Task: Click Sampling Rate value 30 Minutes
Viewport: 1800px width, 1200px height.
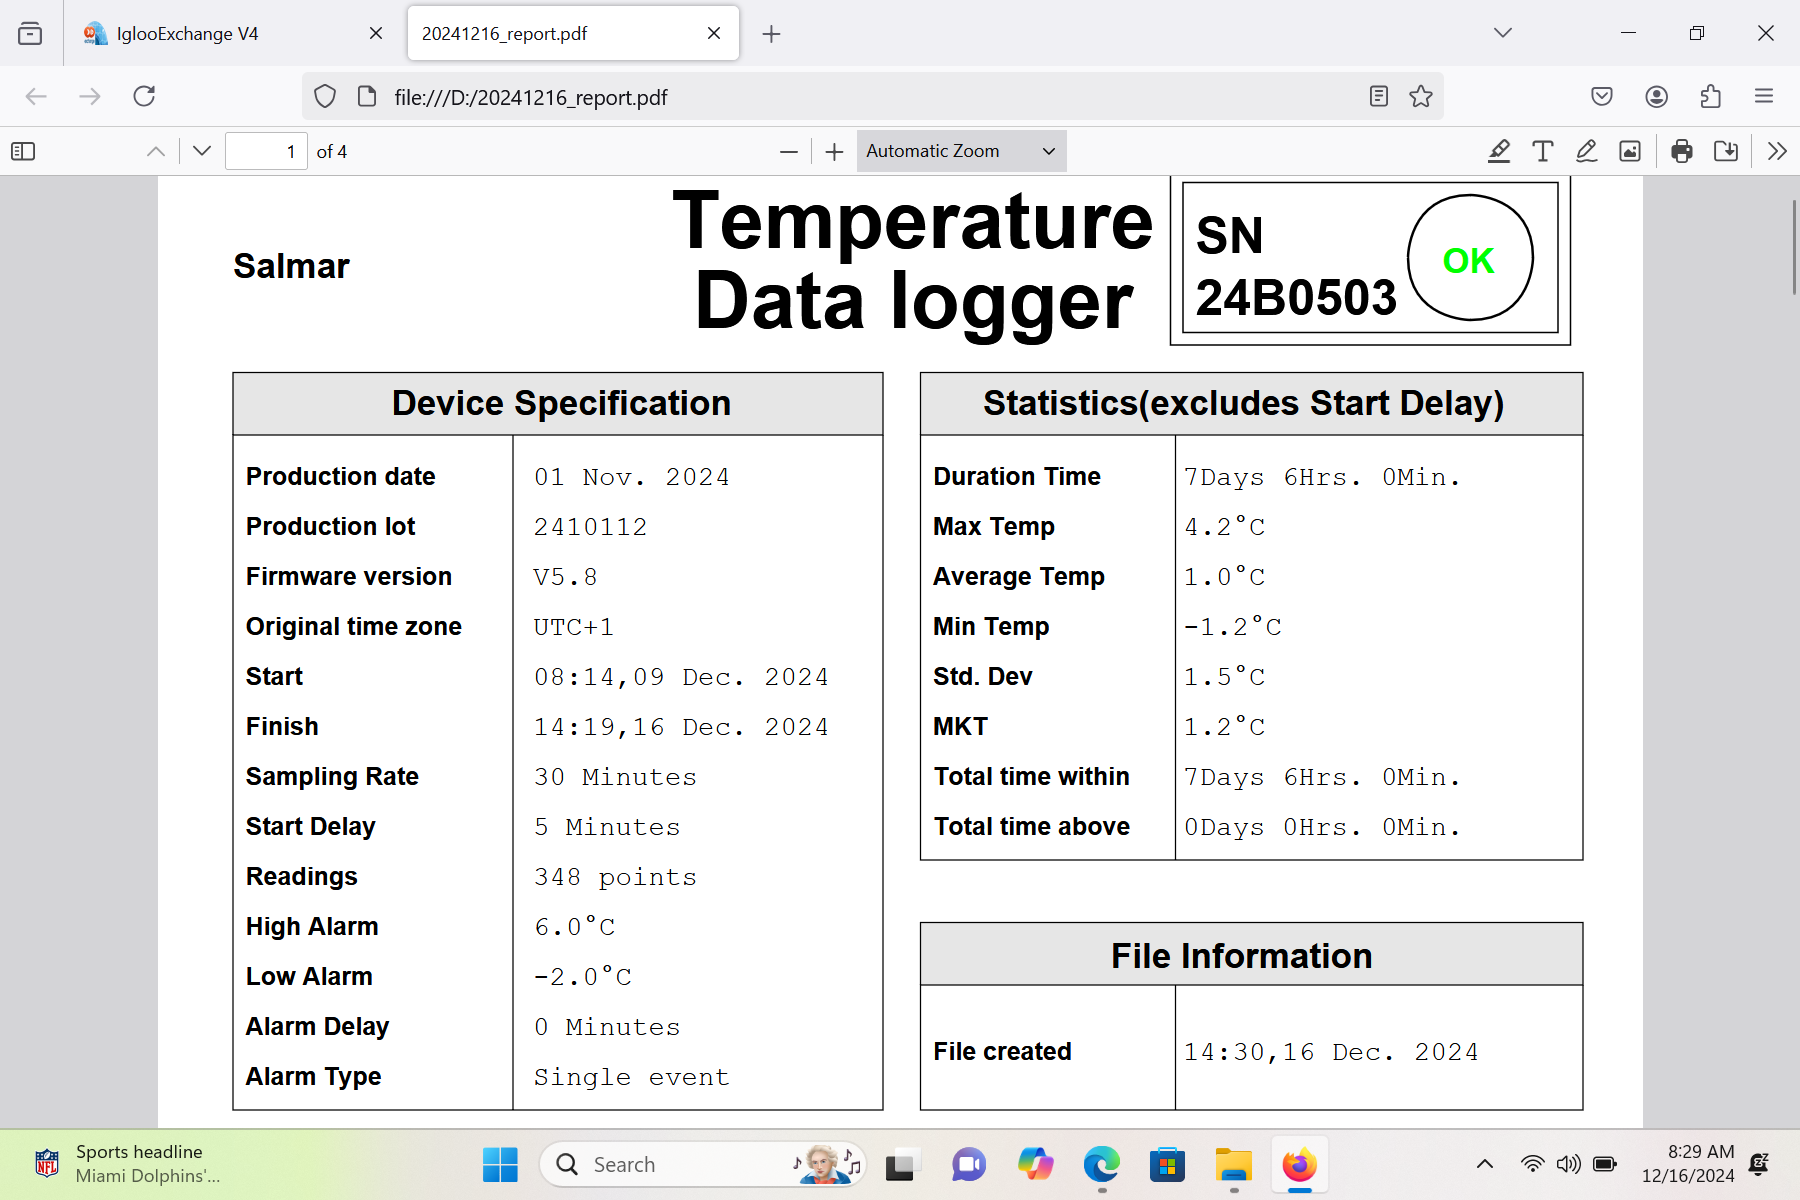Action: point(615,777)
